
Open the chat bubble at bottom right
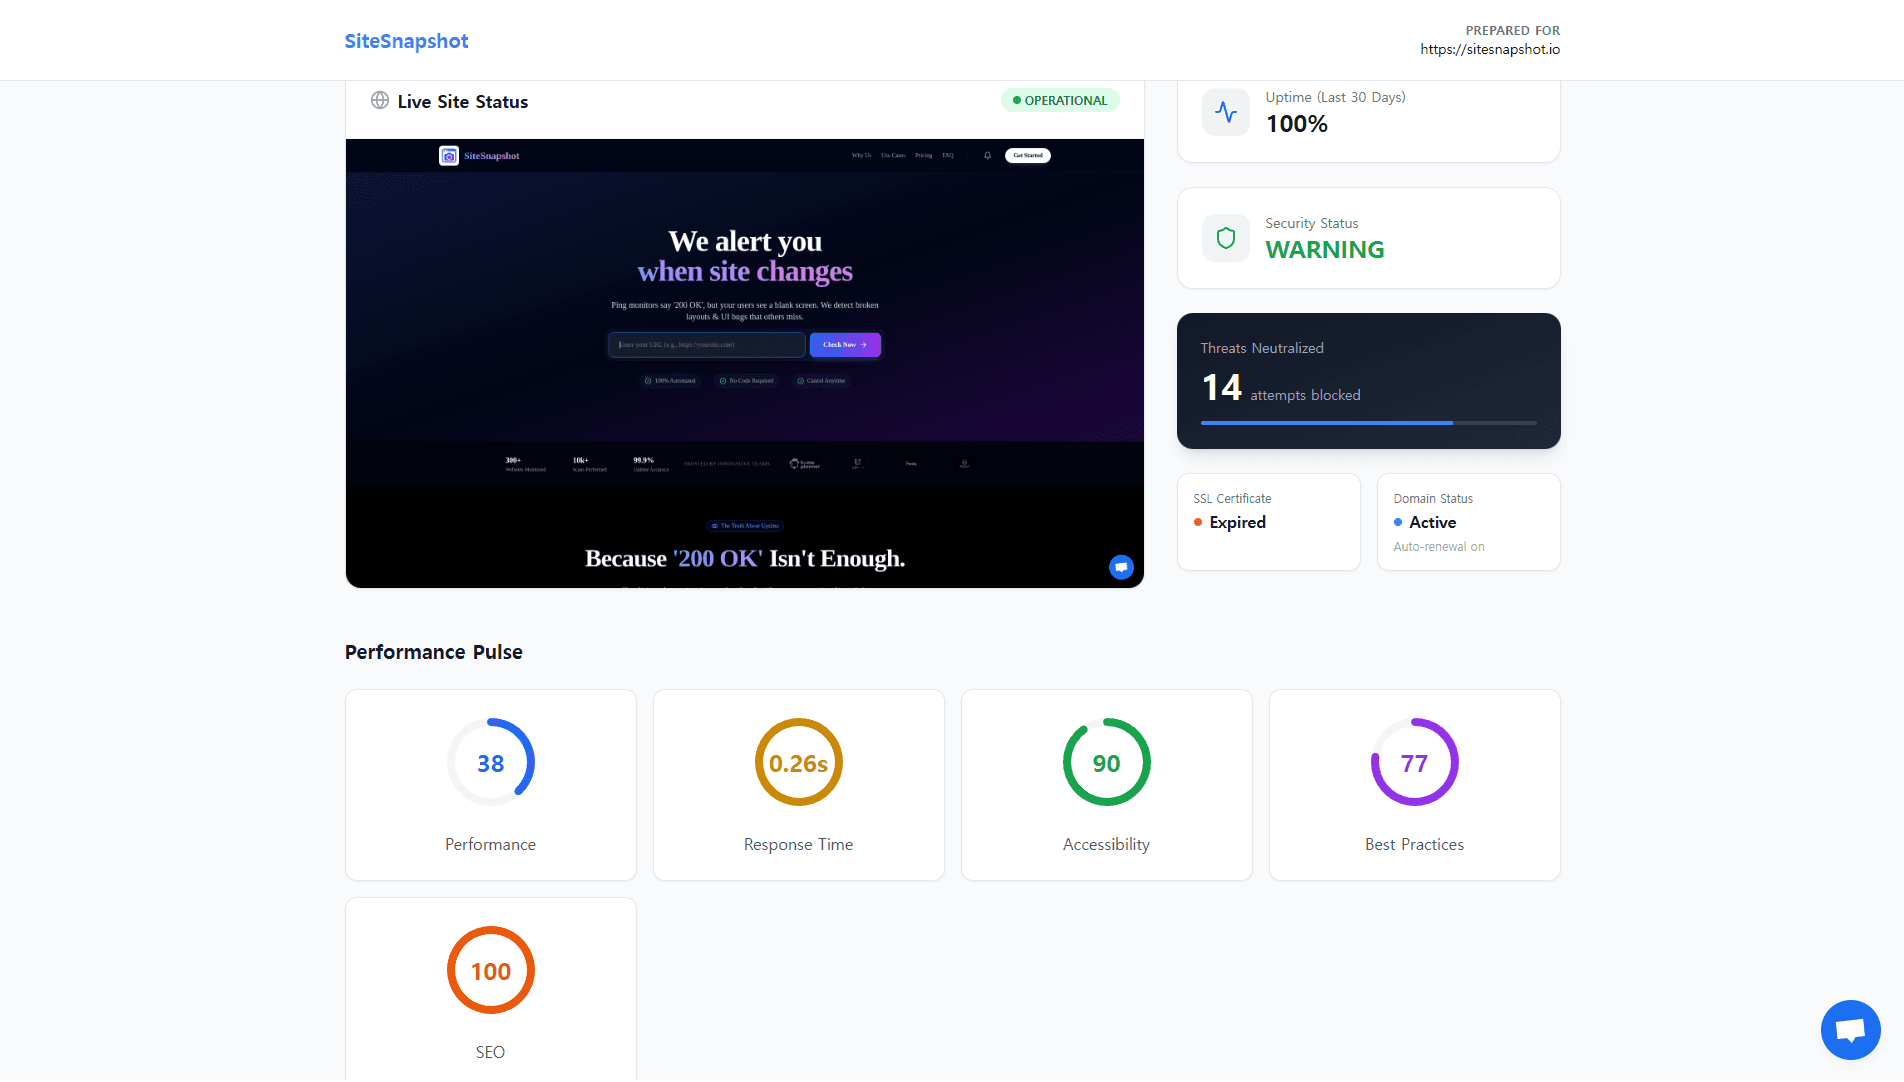pyautogui.click(x=1850, y=1030)
